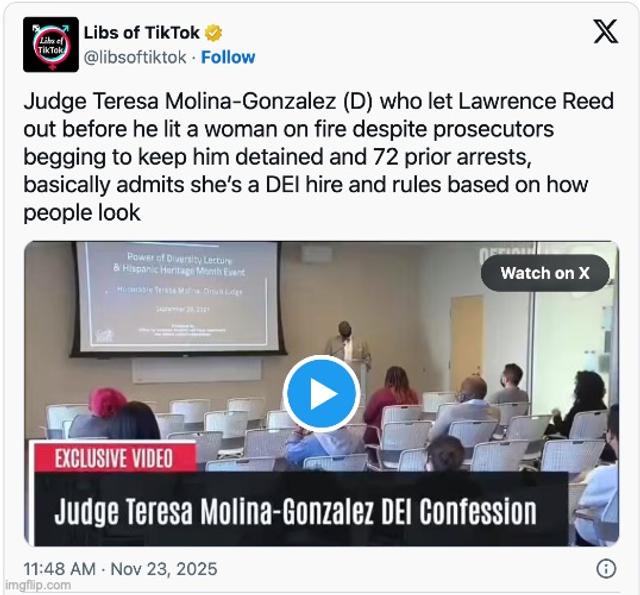Click the Libs of TikTok display name
640x595 pixels.
coord(142,33)
